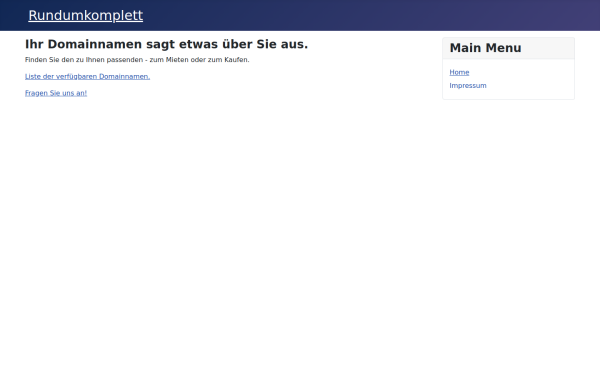Screen dimensions: 600x375
Task: Go to Home in Main Menu
Action: [x=459, y=72]
